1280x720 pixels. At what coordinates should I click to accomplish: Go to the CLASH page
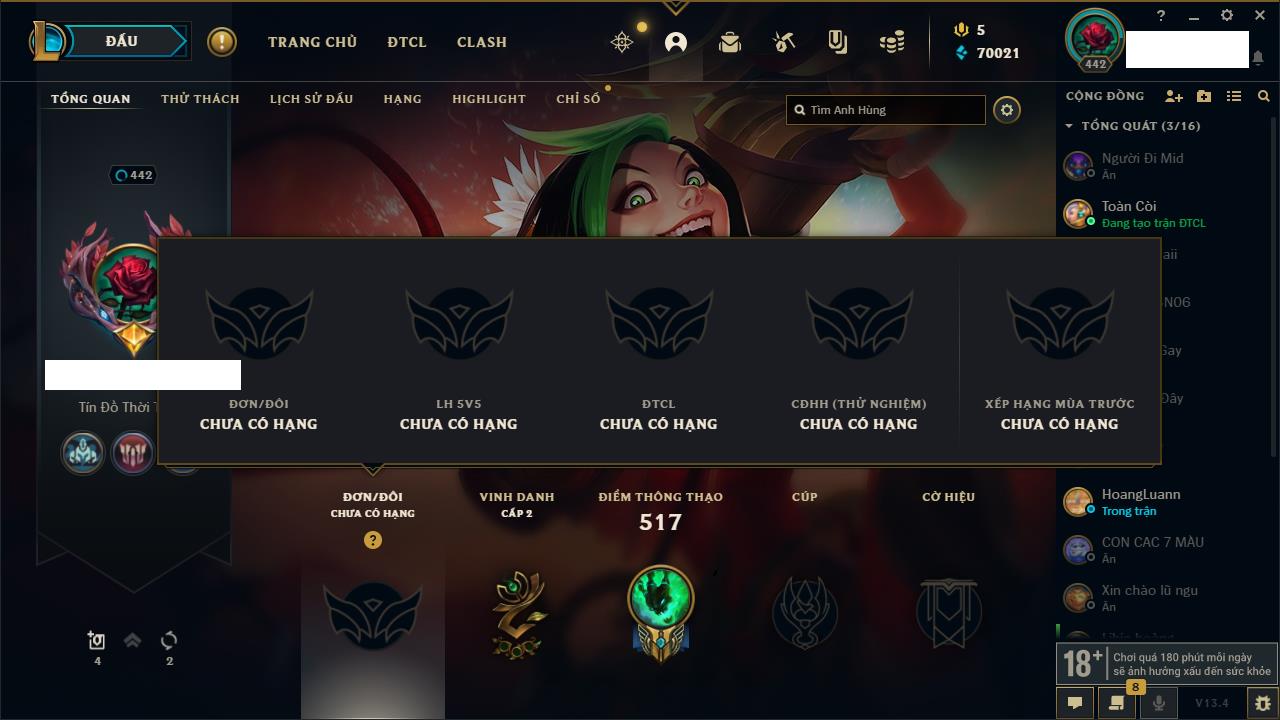click(x=482, y=42)
